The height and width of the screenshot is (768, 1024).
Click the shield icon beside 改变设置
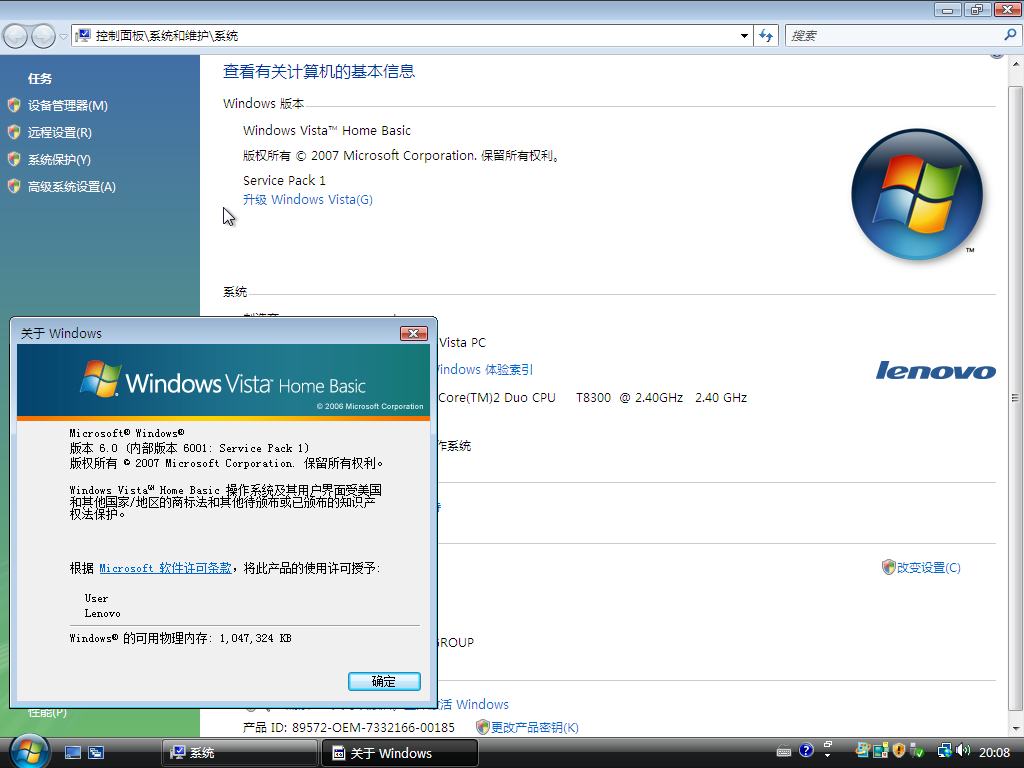(888, 567)
